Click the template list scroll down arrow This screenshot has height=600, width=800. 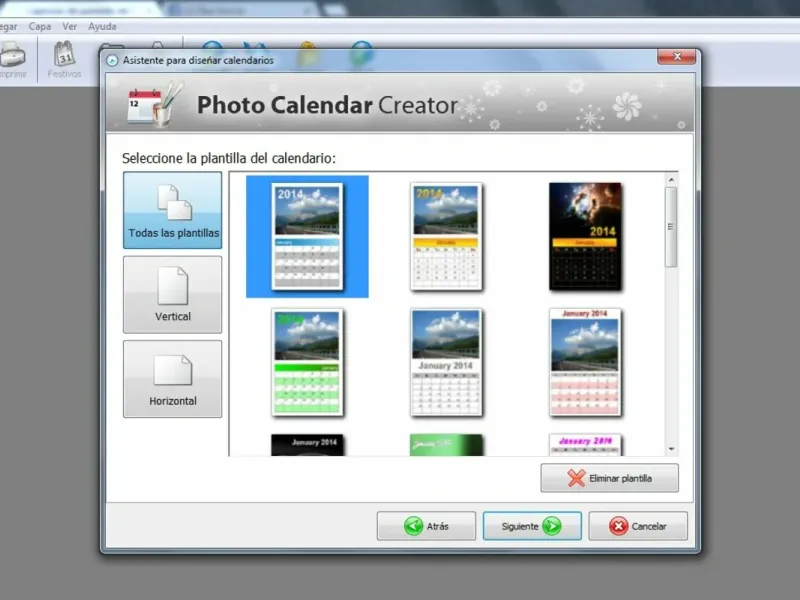point(671,449)
